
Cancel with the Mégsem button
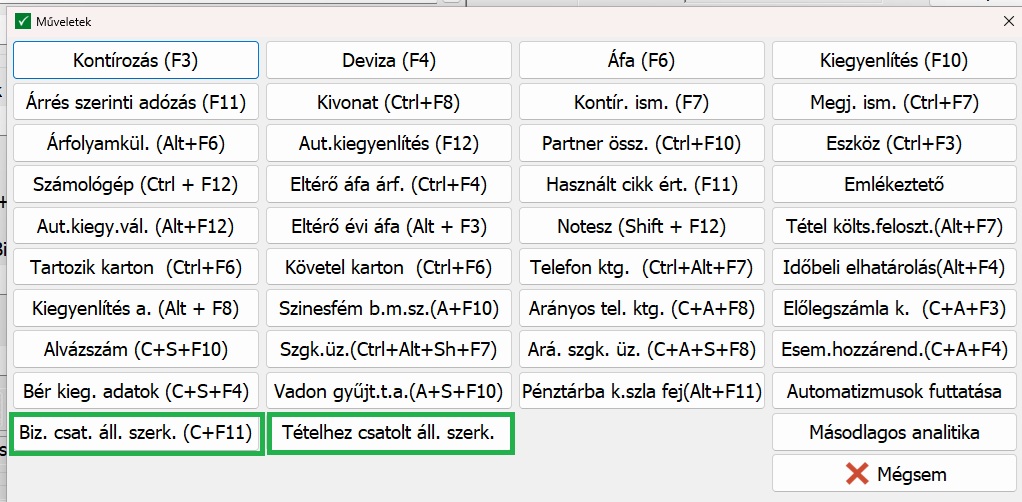point(894,474)
